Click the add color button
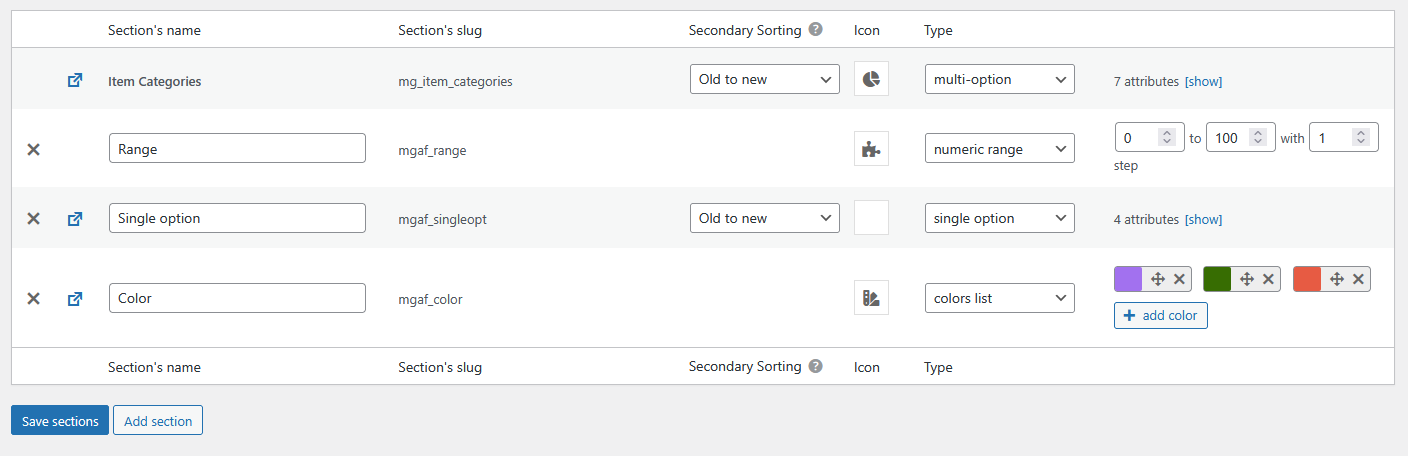Screen dimensions: 1408x456 [1160, 316]
